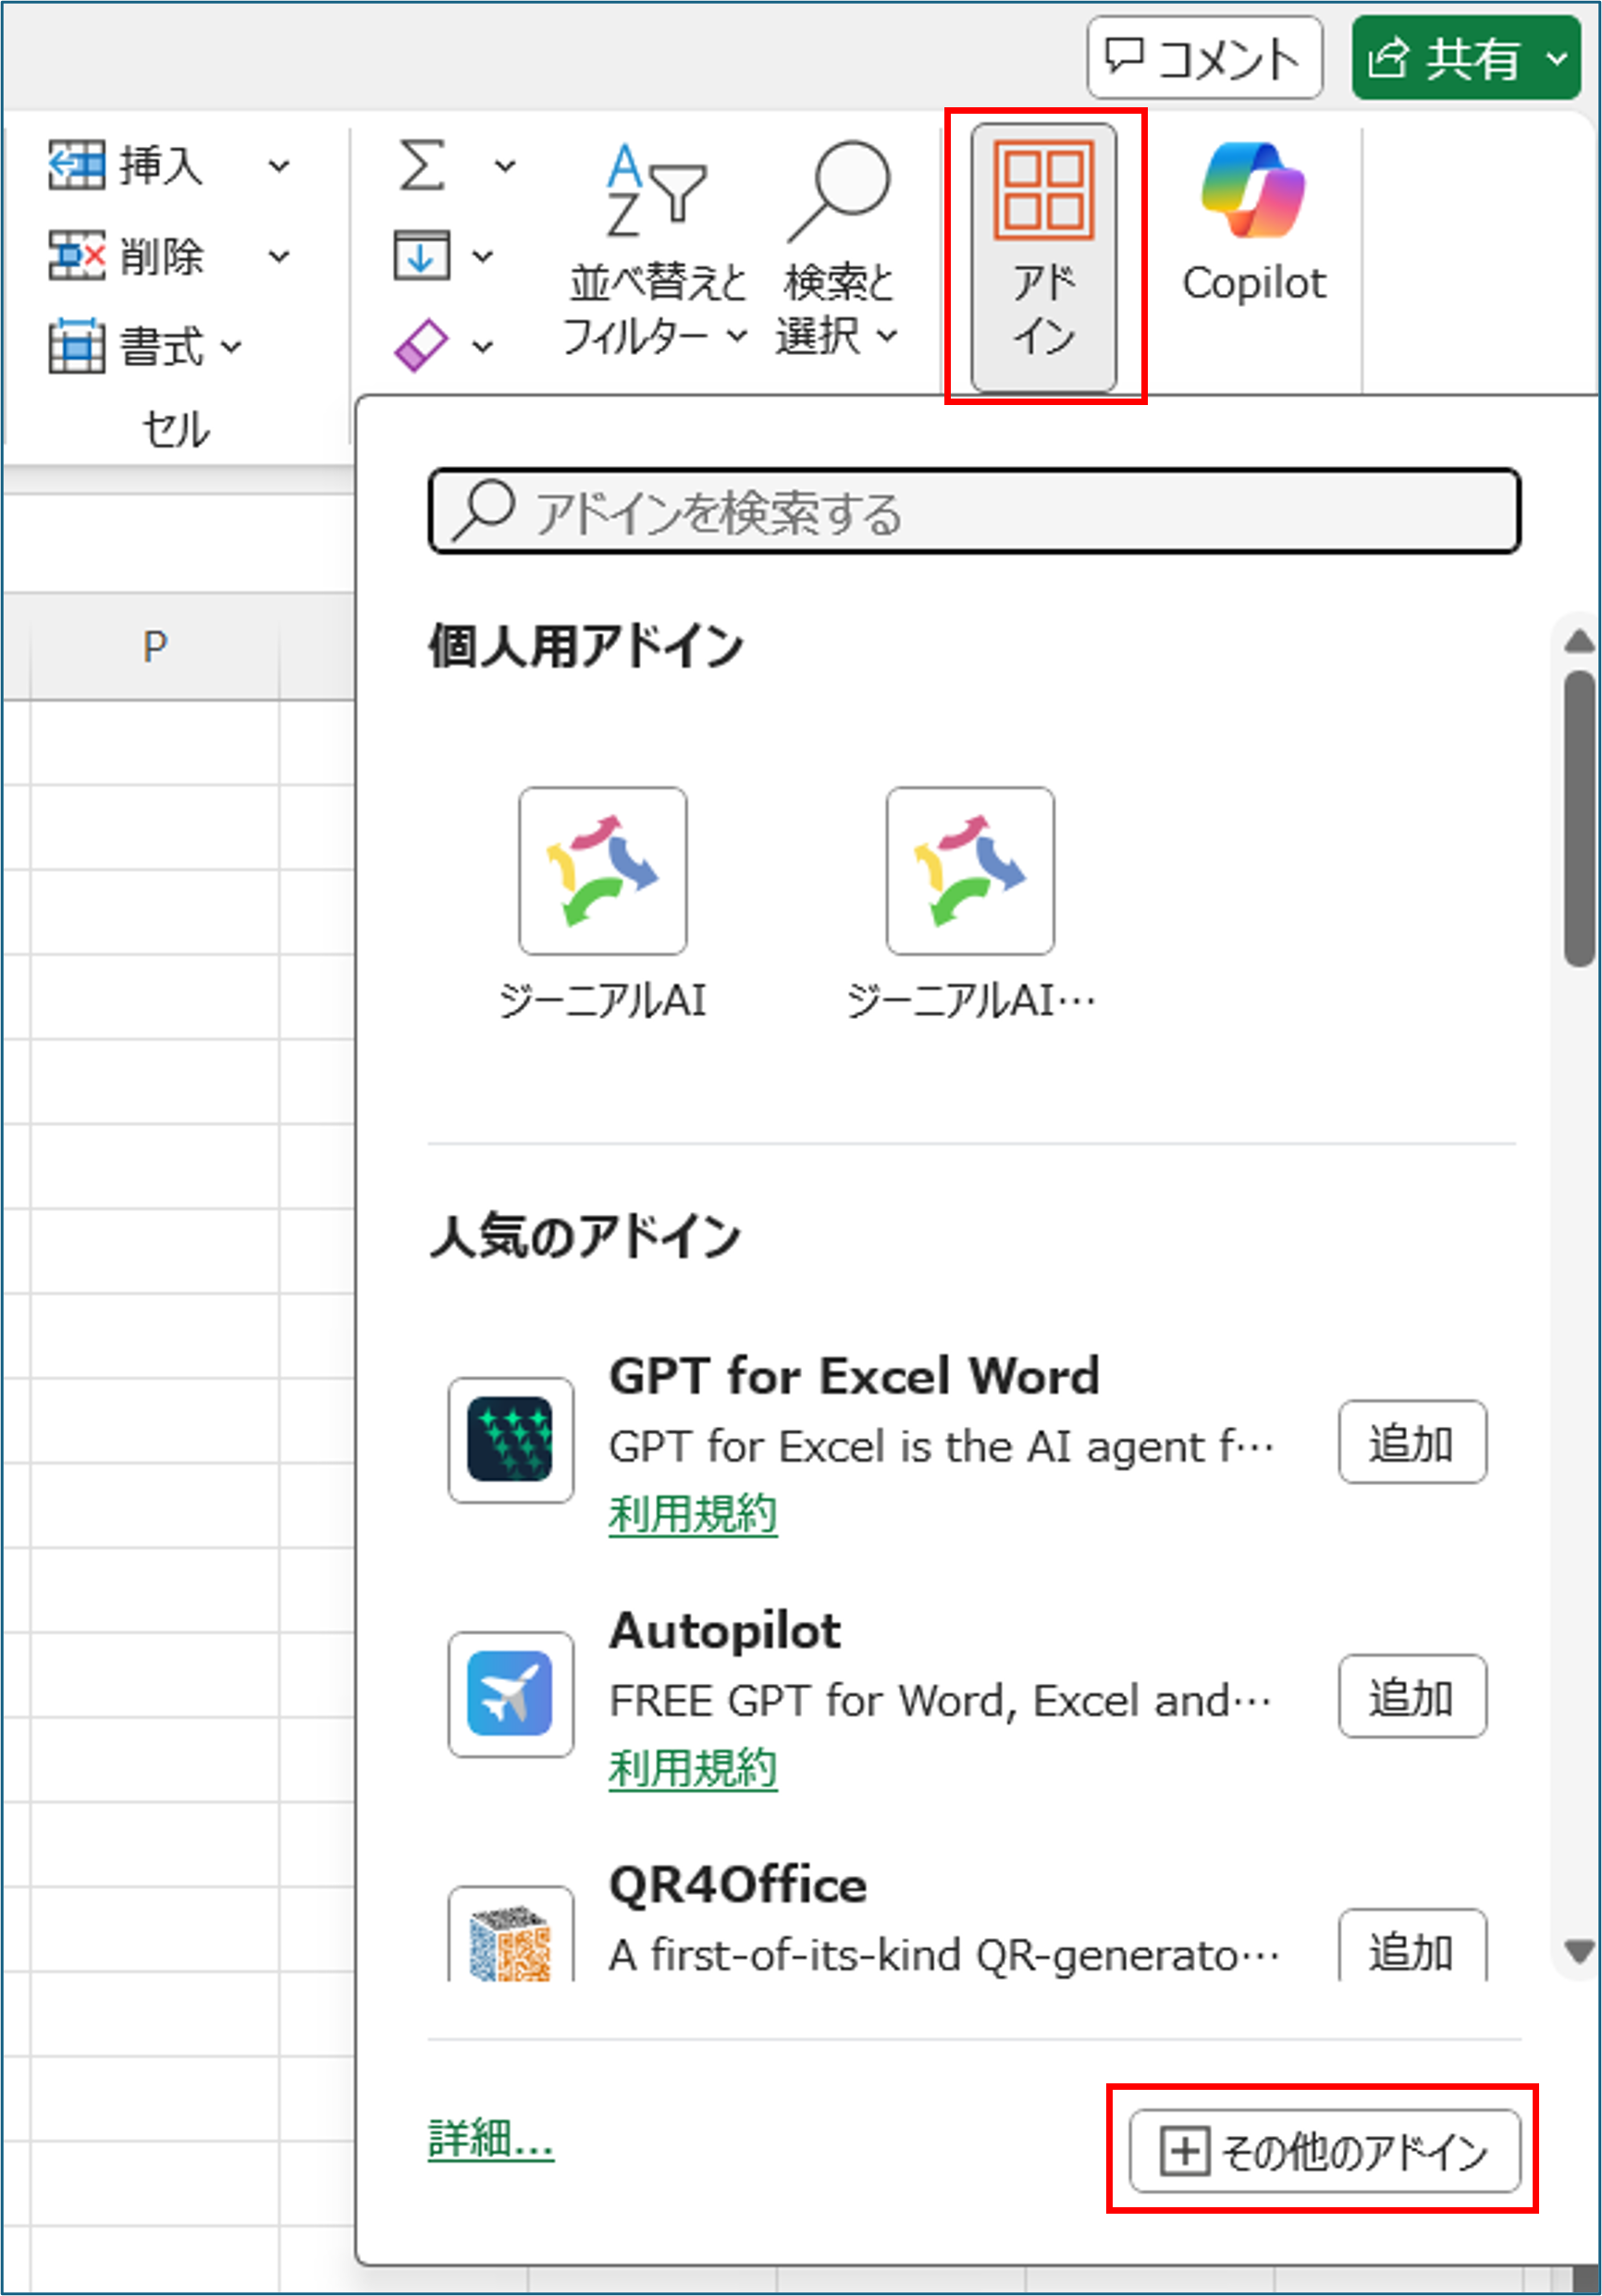Click the A first-of-its-kind QR-generato… text
1602x2296 pixels.
943,1954
